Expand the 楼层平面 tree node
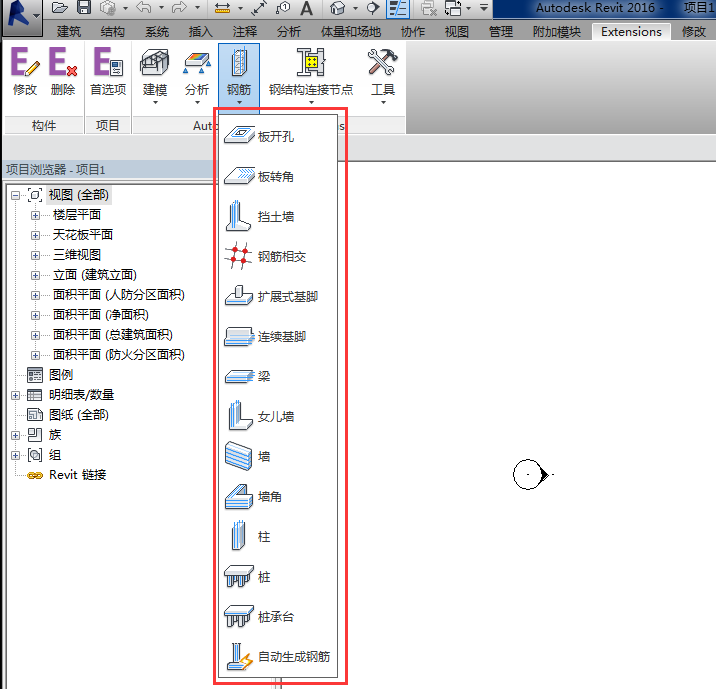Image resolution: width=716 pixels, height=689 pixels. click(x=36, y=215)
